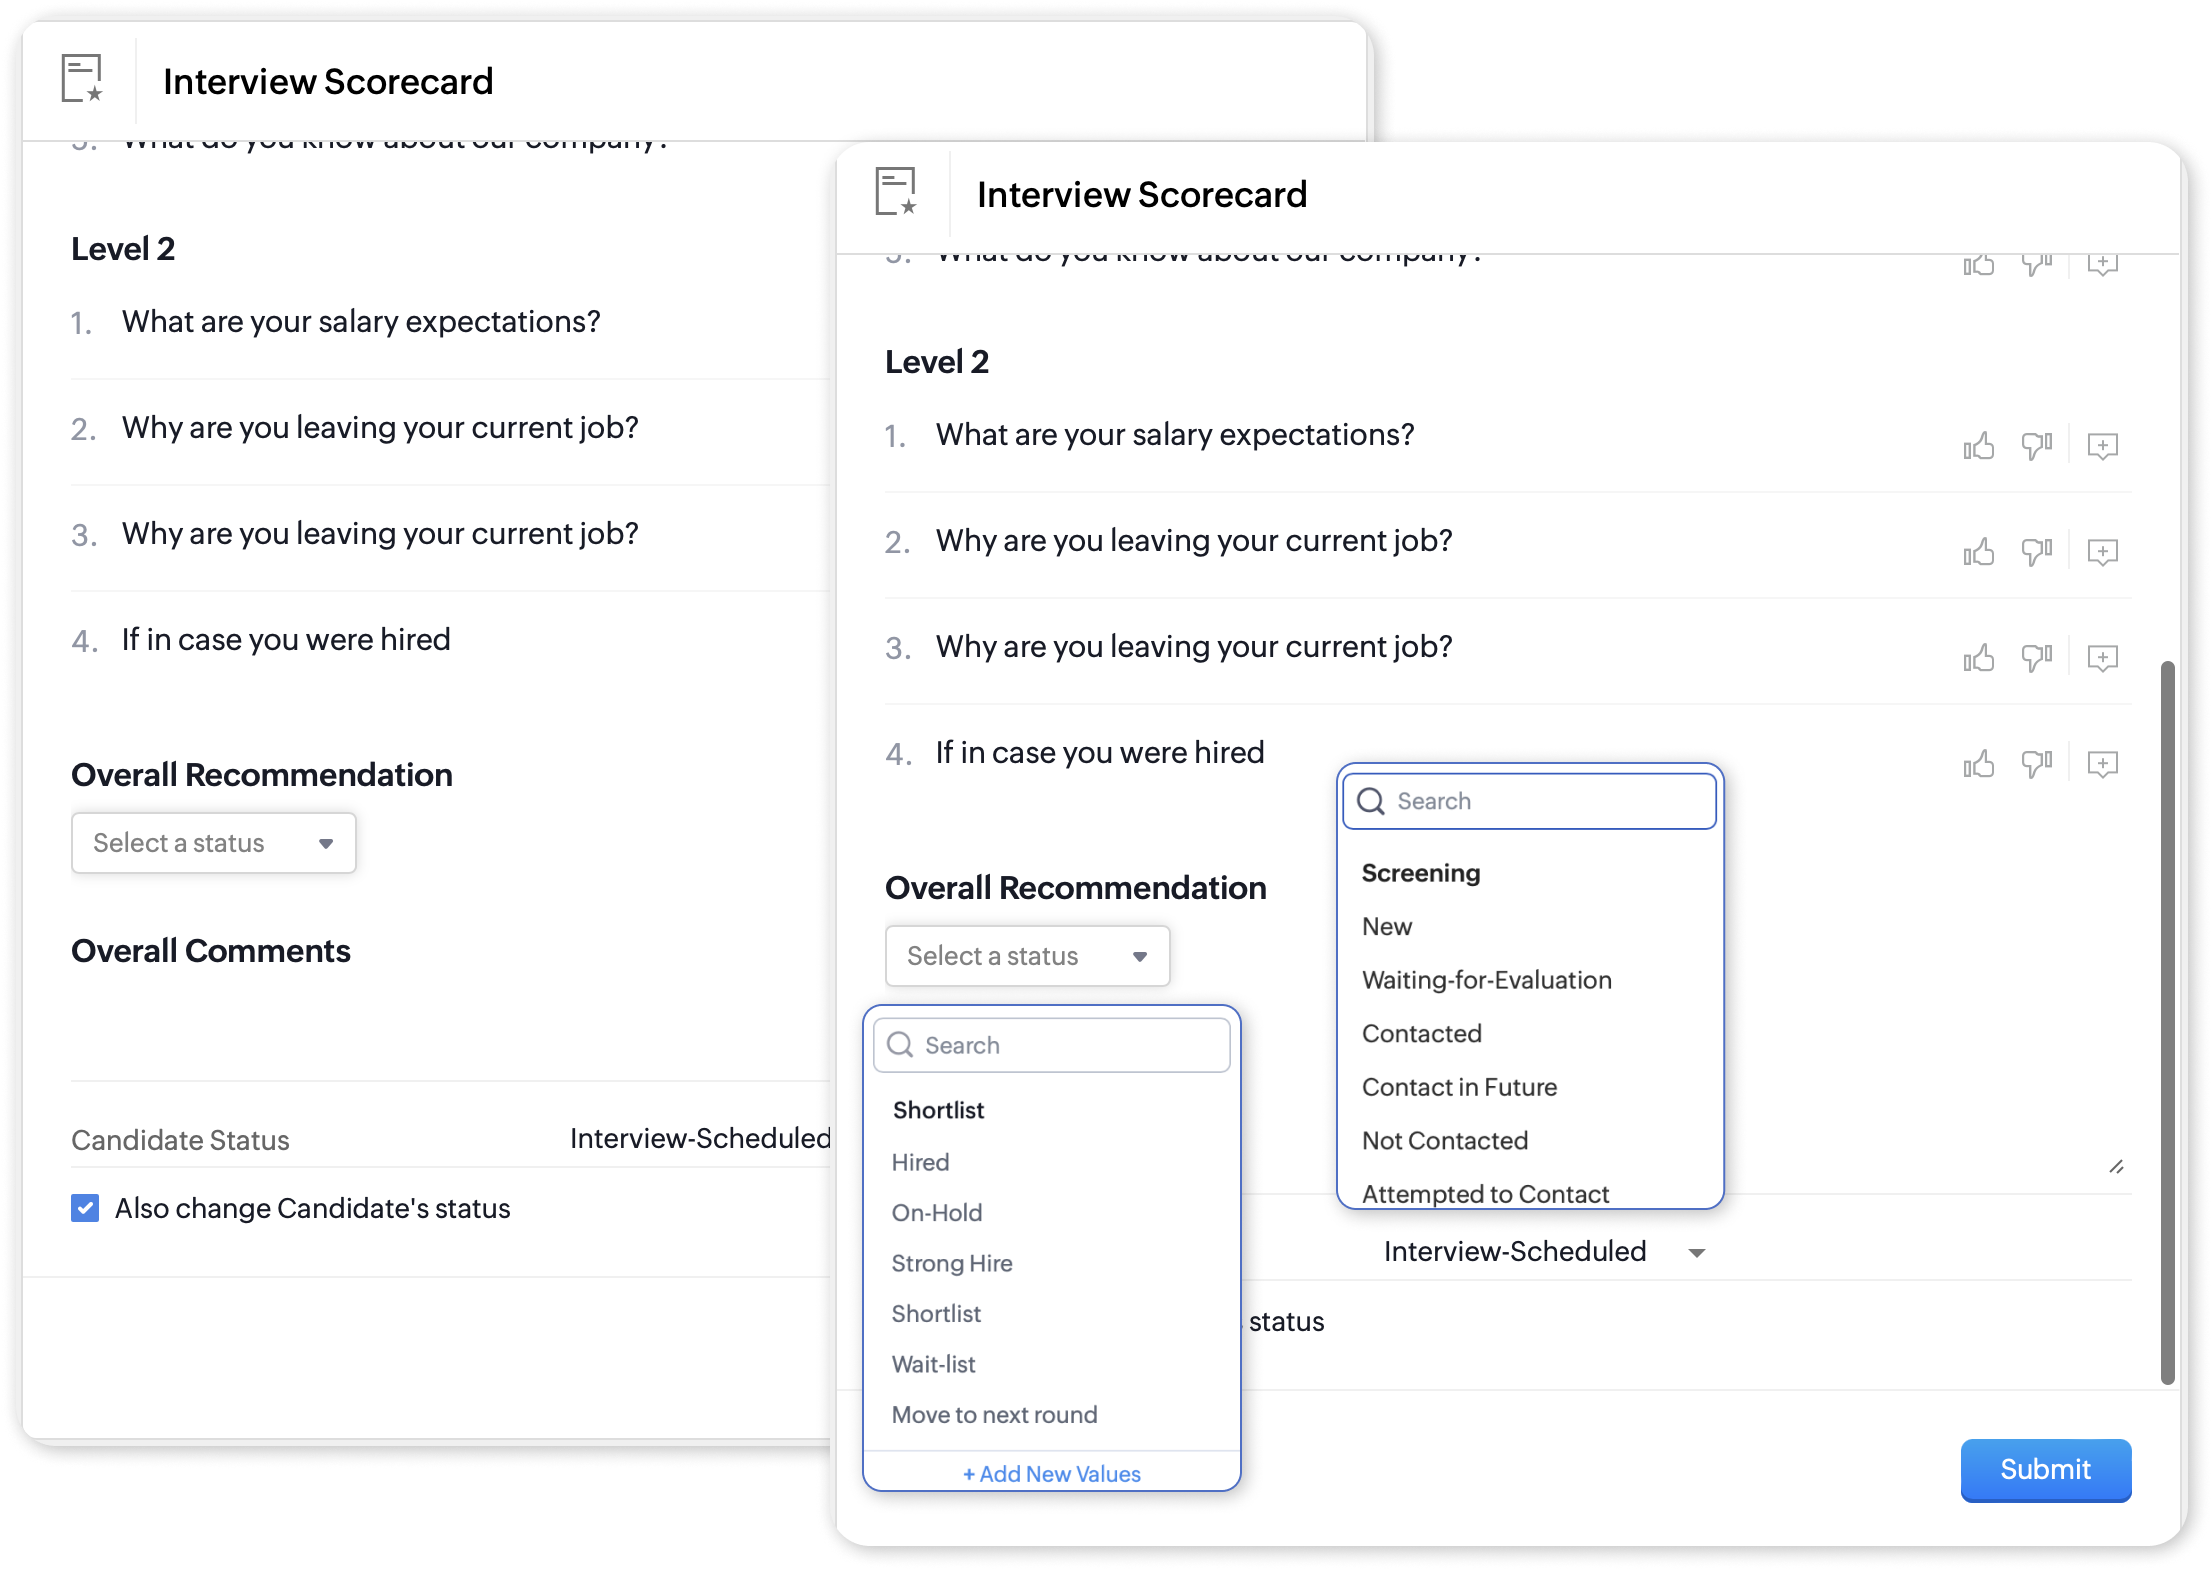2212x1570 pixels.
Task: Expand the Interview-Scheduled candidate status dropdown
Action: click(1696, 1253)
